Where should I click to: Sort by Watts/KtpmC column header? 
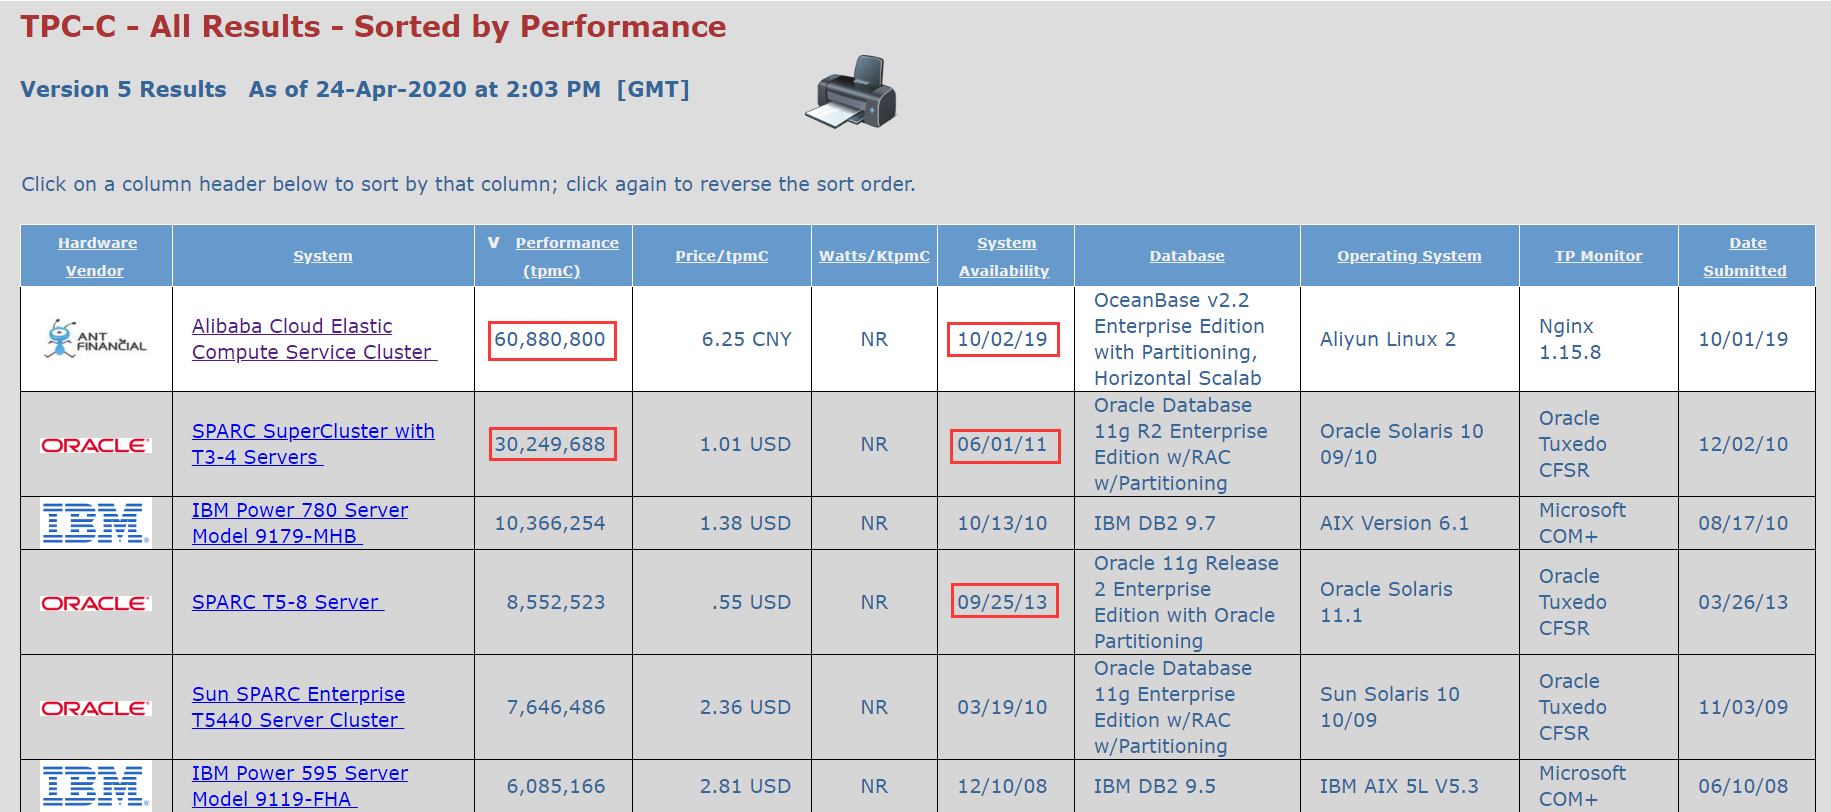pyautogui.click(x=874, y=256)
